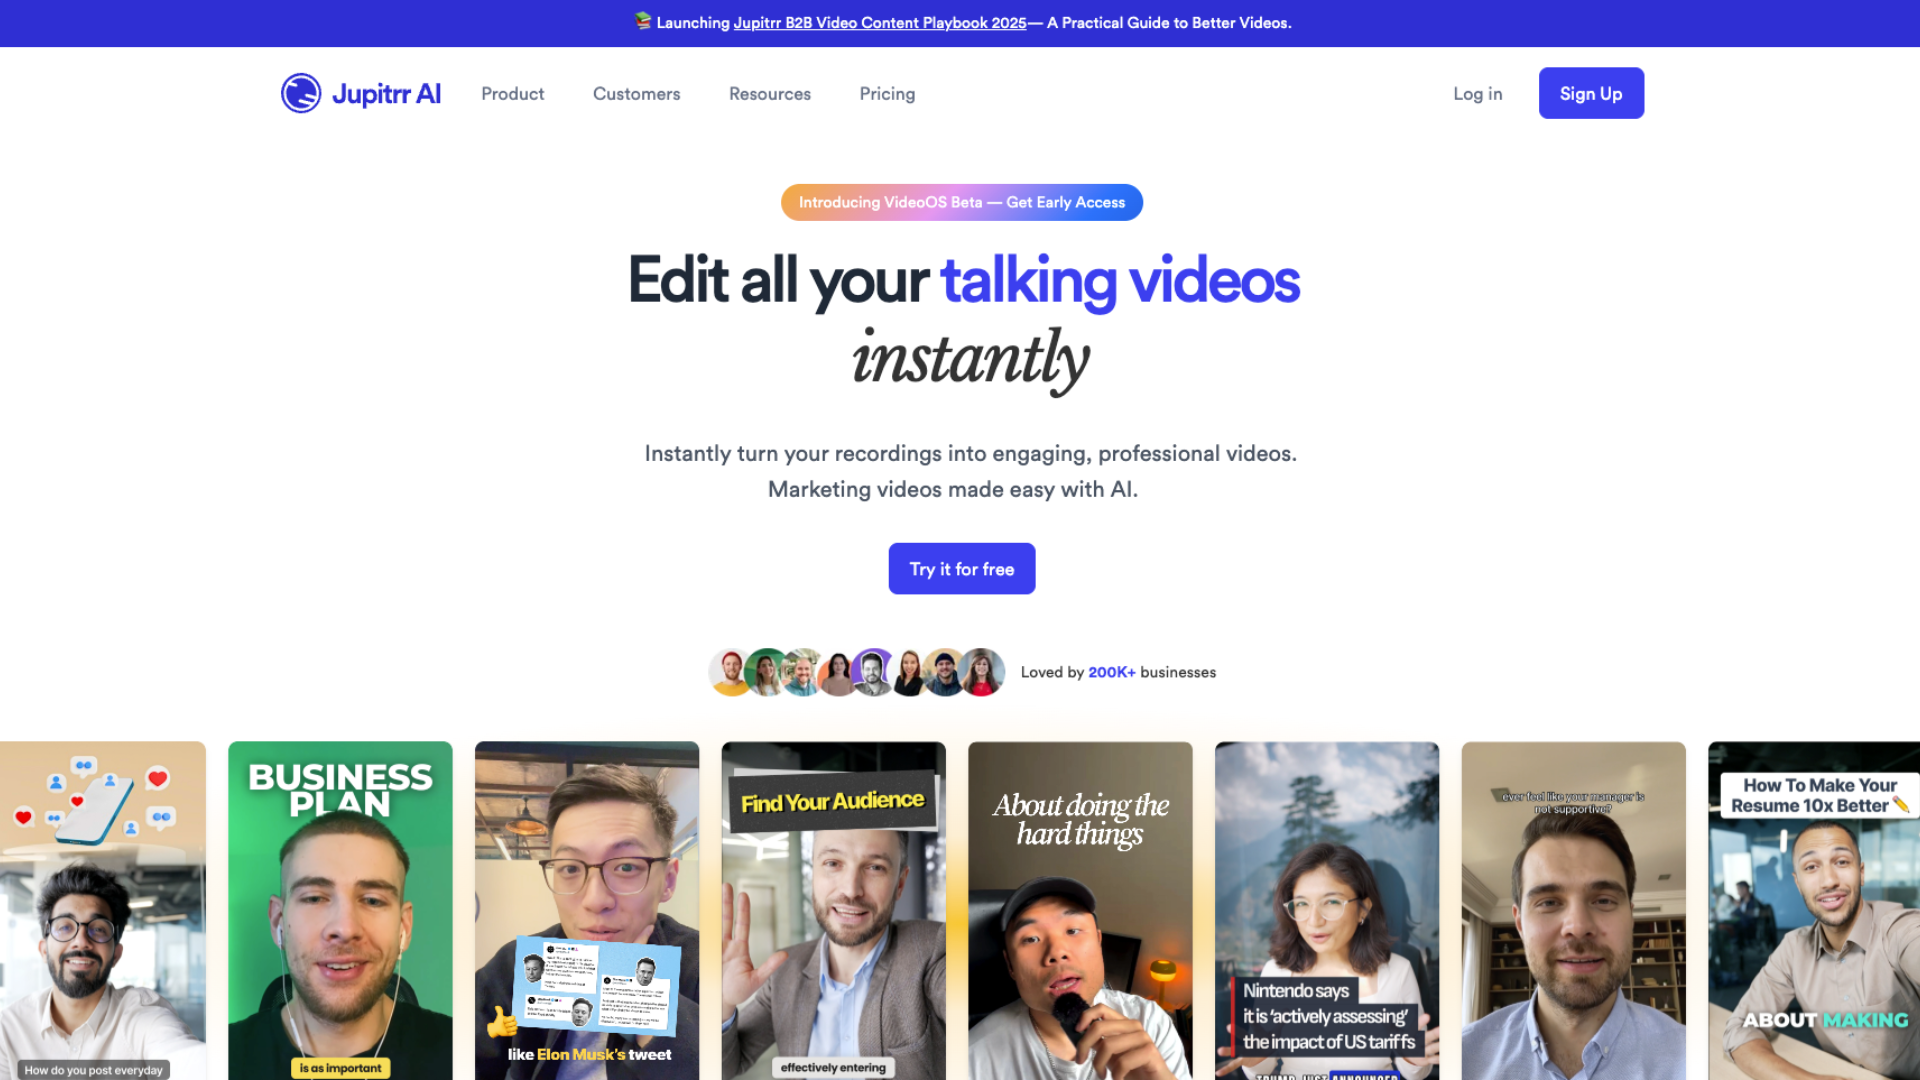1920x1080 pixels.
Task: Click the books emoji in the top banner
Action: click(641, 22)
